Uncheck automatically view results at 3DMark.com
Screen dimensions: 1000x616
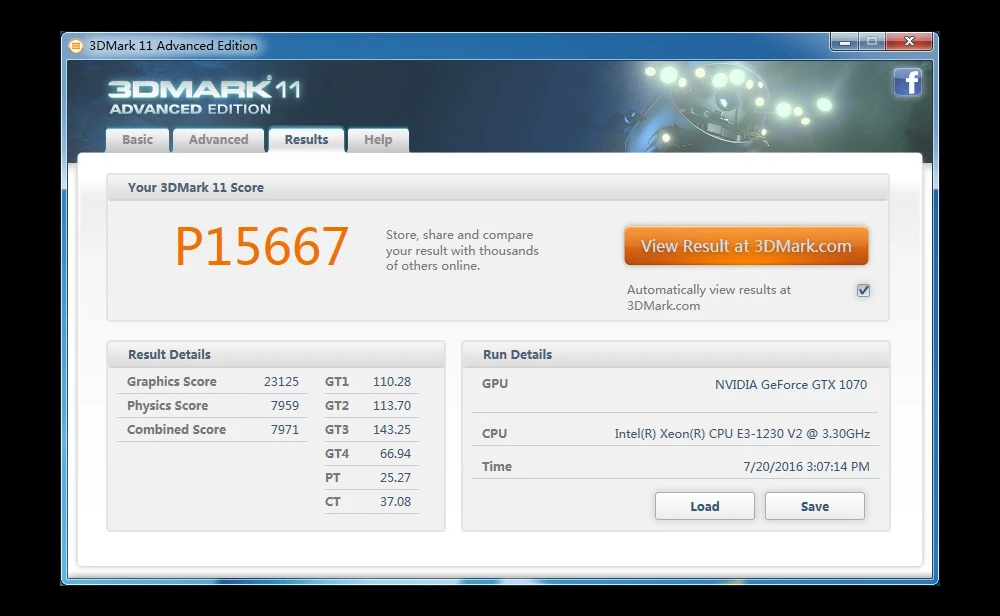tap(864, 291)
